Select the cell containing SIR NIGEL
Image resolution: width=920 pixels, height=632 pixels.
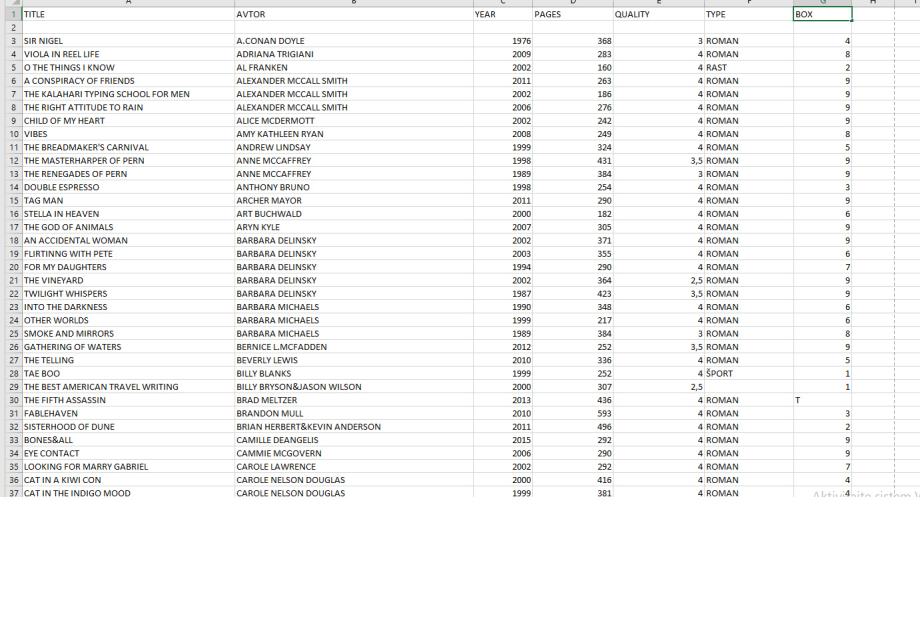pyautogui.click(x=127, y=41)
